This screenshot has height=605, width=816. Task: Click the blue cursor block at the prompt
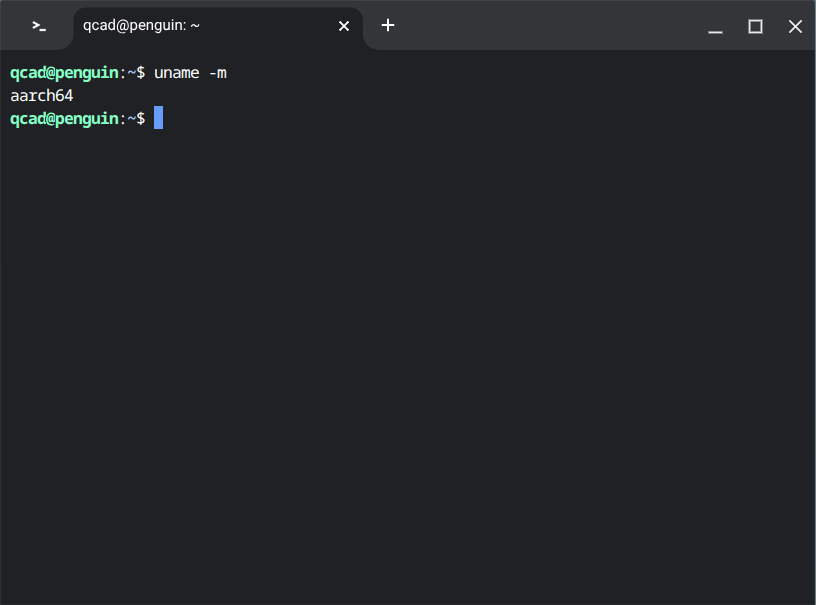(x=158, y=118)
